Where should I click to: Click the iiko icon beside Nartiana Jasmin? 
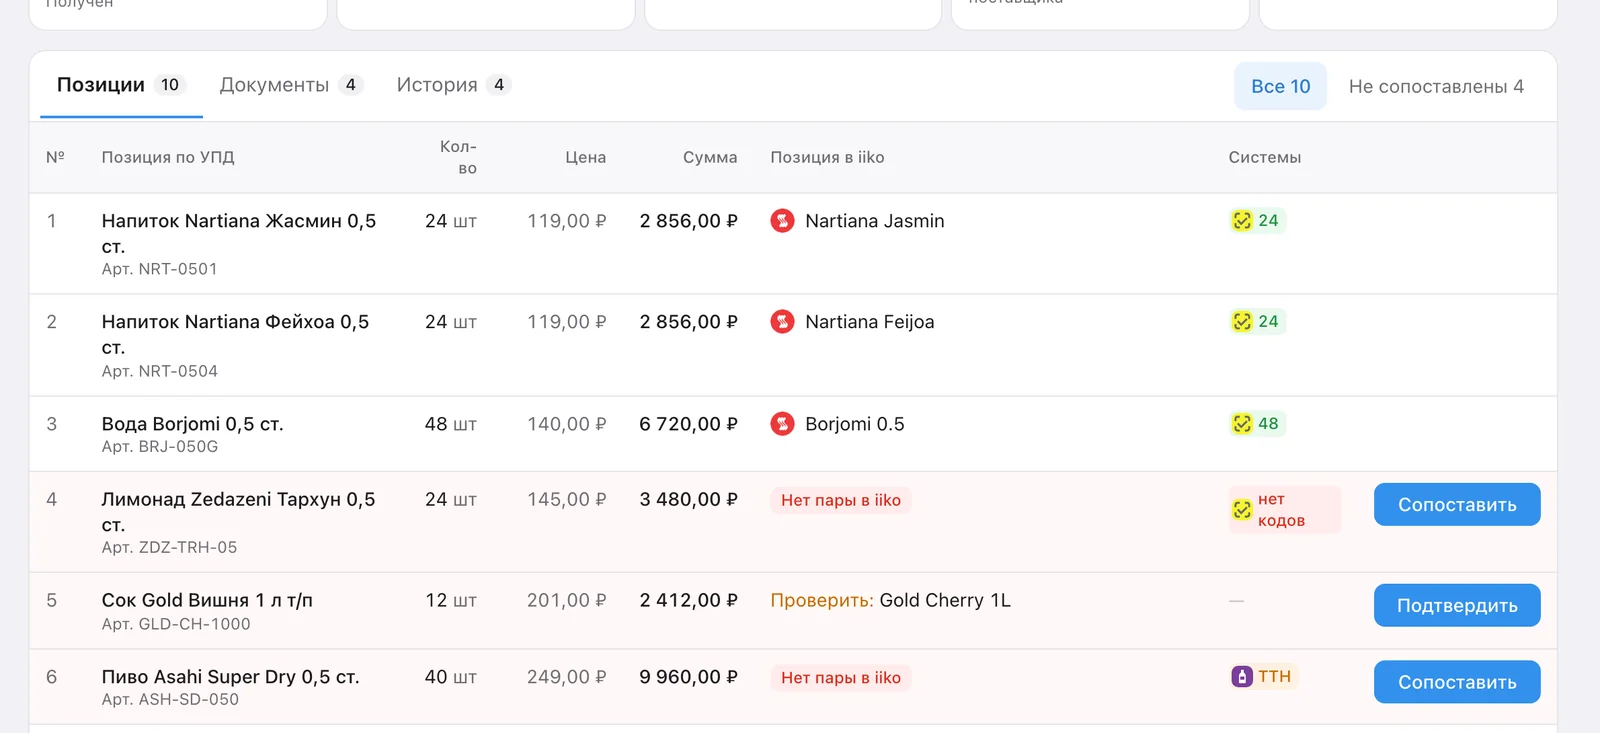[782, 221]
